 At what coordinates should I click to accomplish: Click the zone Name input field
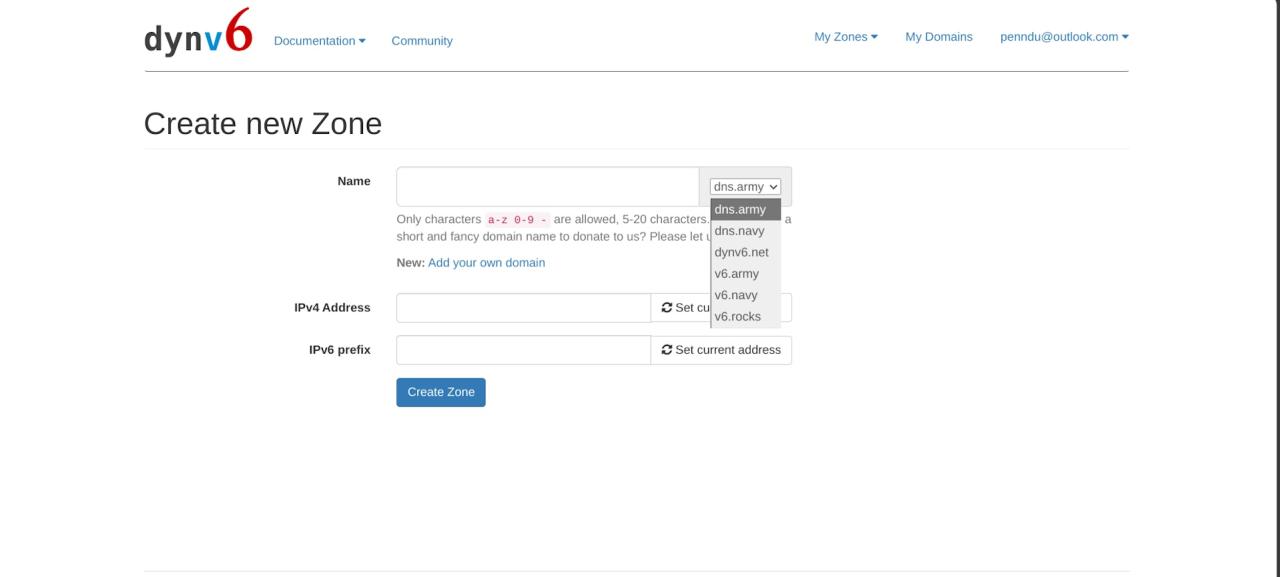coord(547,187)
